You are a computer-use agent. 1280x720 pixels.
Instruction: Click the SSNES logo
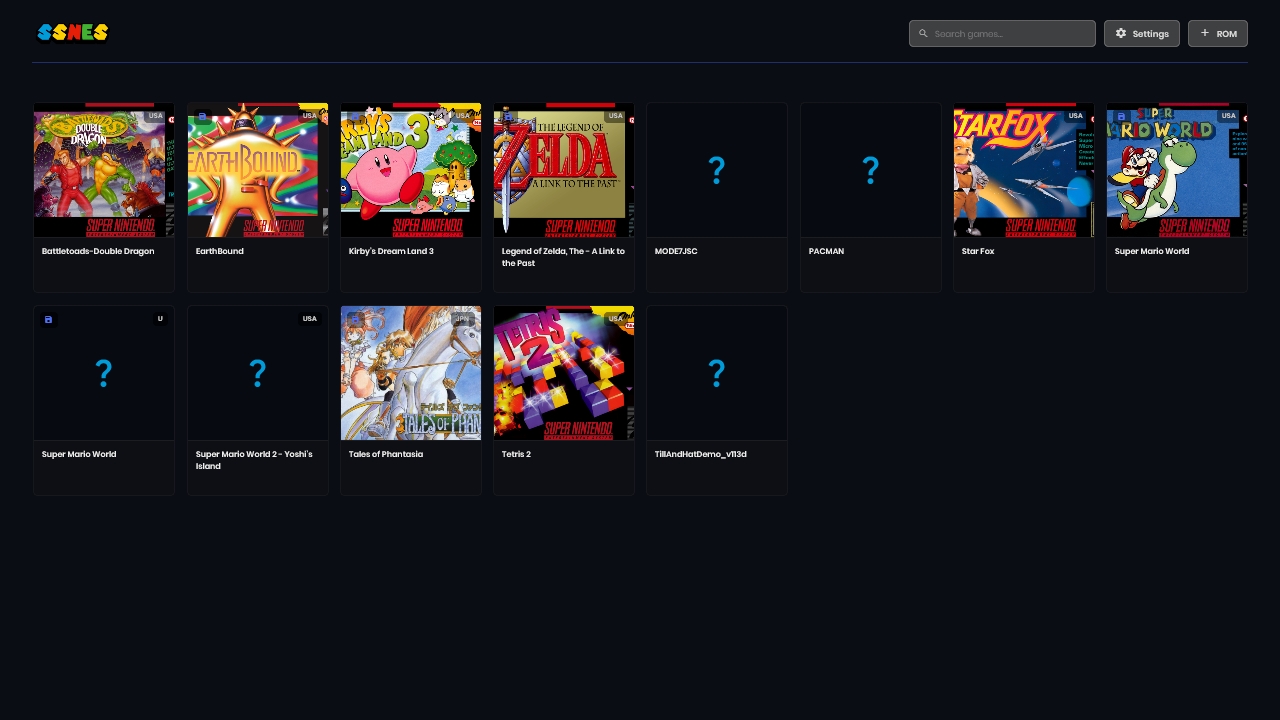pos(72,33)
